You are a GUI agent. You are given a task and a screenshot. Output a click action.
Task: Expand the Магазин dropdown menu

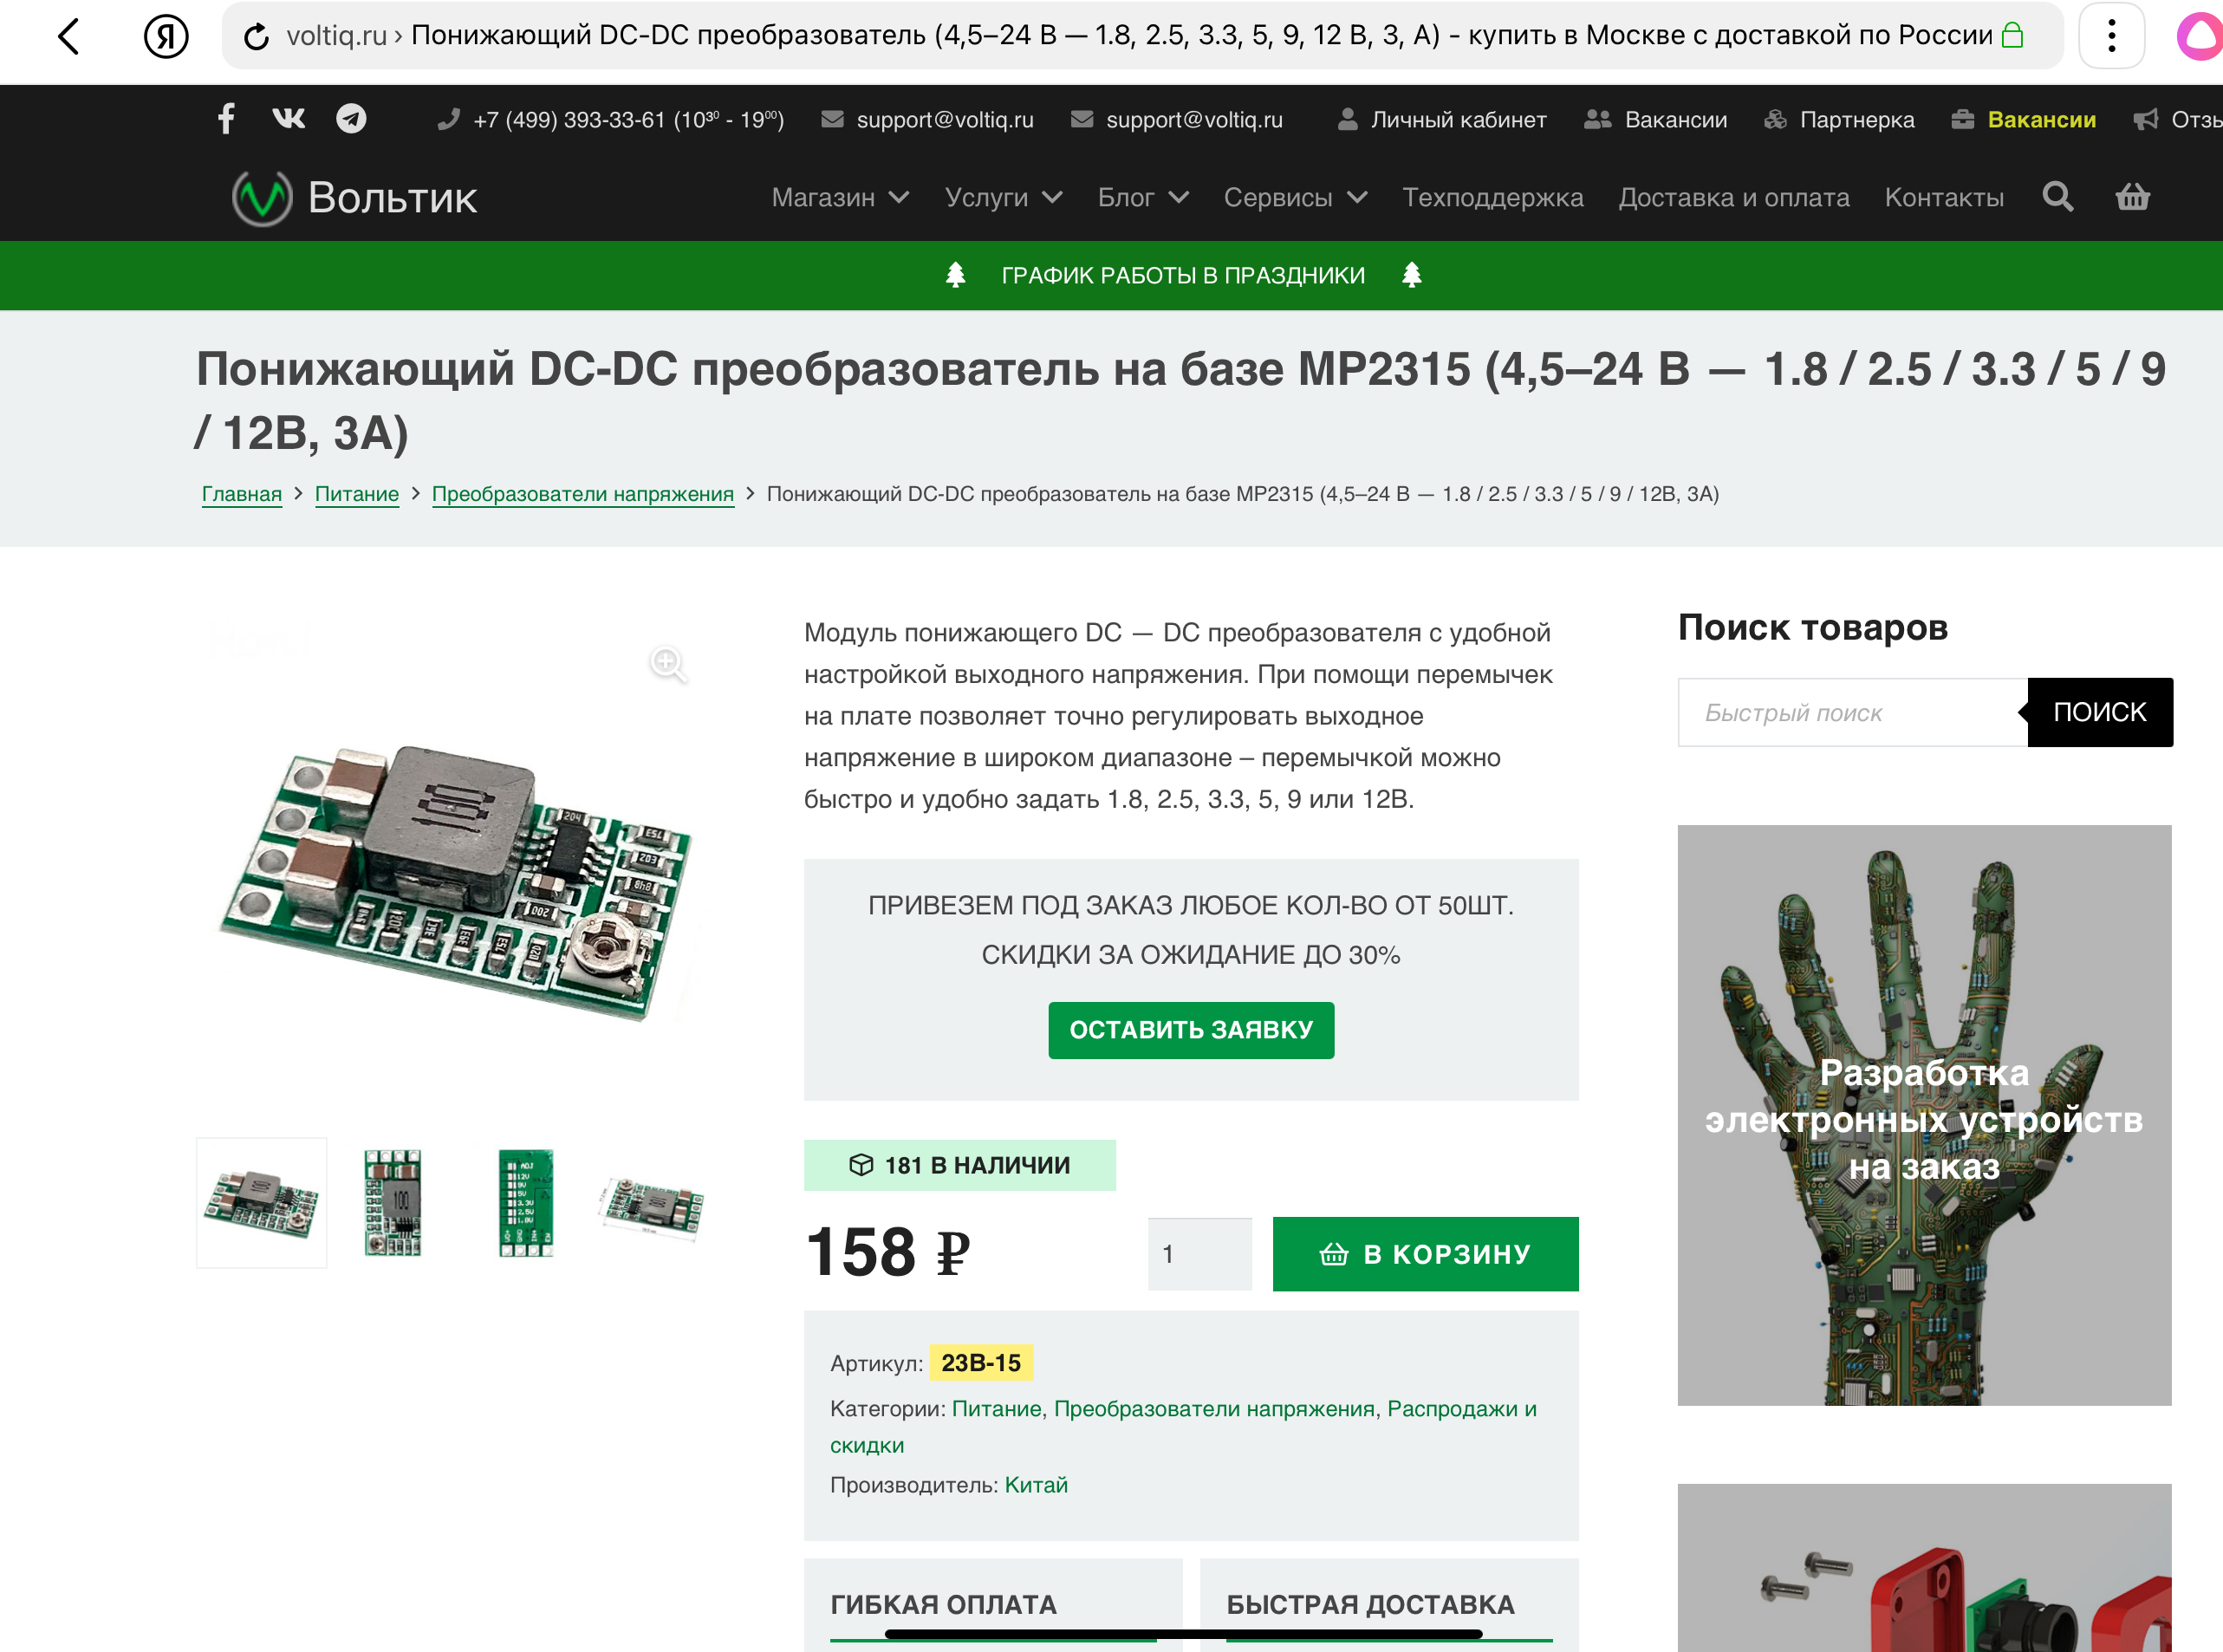click(x=840, y=197)
